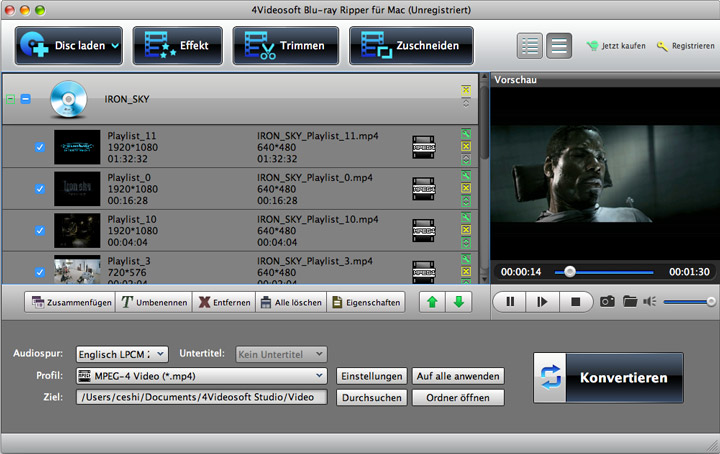
Task: Open the snapshot folder icon
Action: click(x=630, y=301)
